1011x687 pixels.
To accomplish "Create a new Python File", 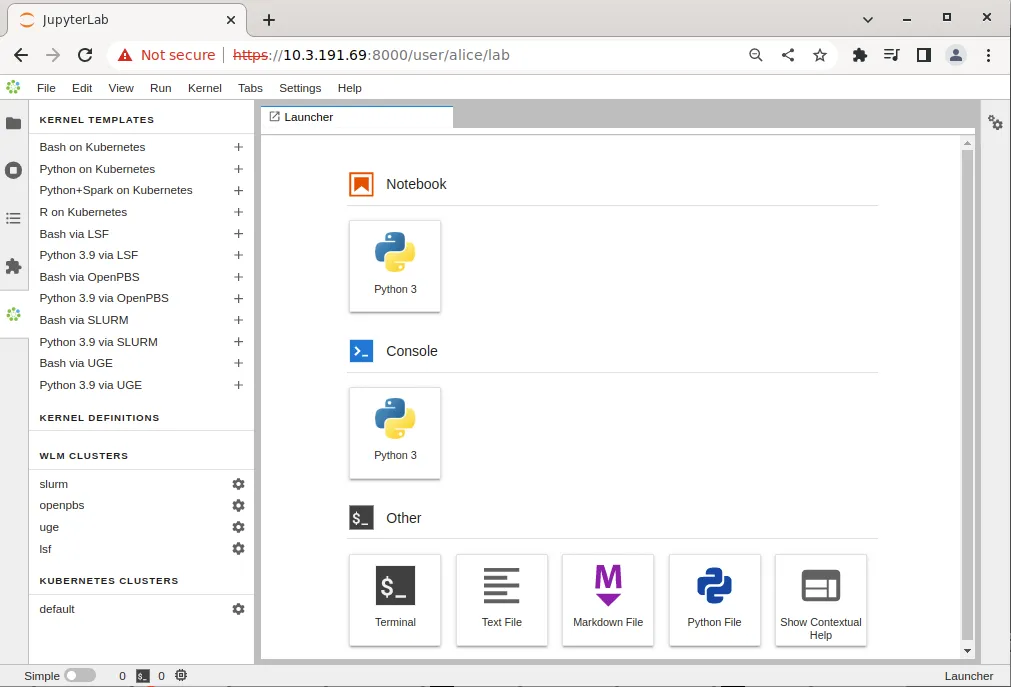I will click(714, 600).
